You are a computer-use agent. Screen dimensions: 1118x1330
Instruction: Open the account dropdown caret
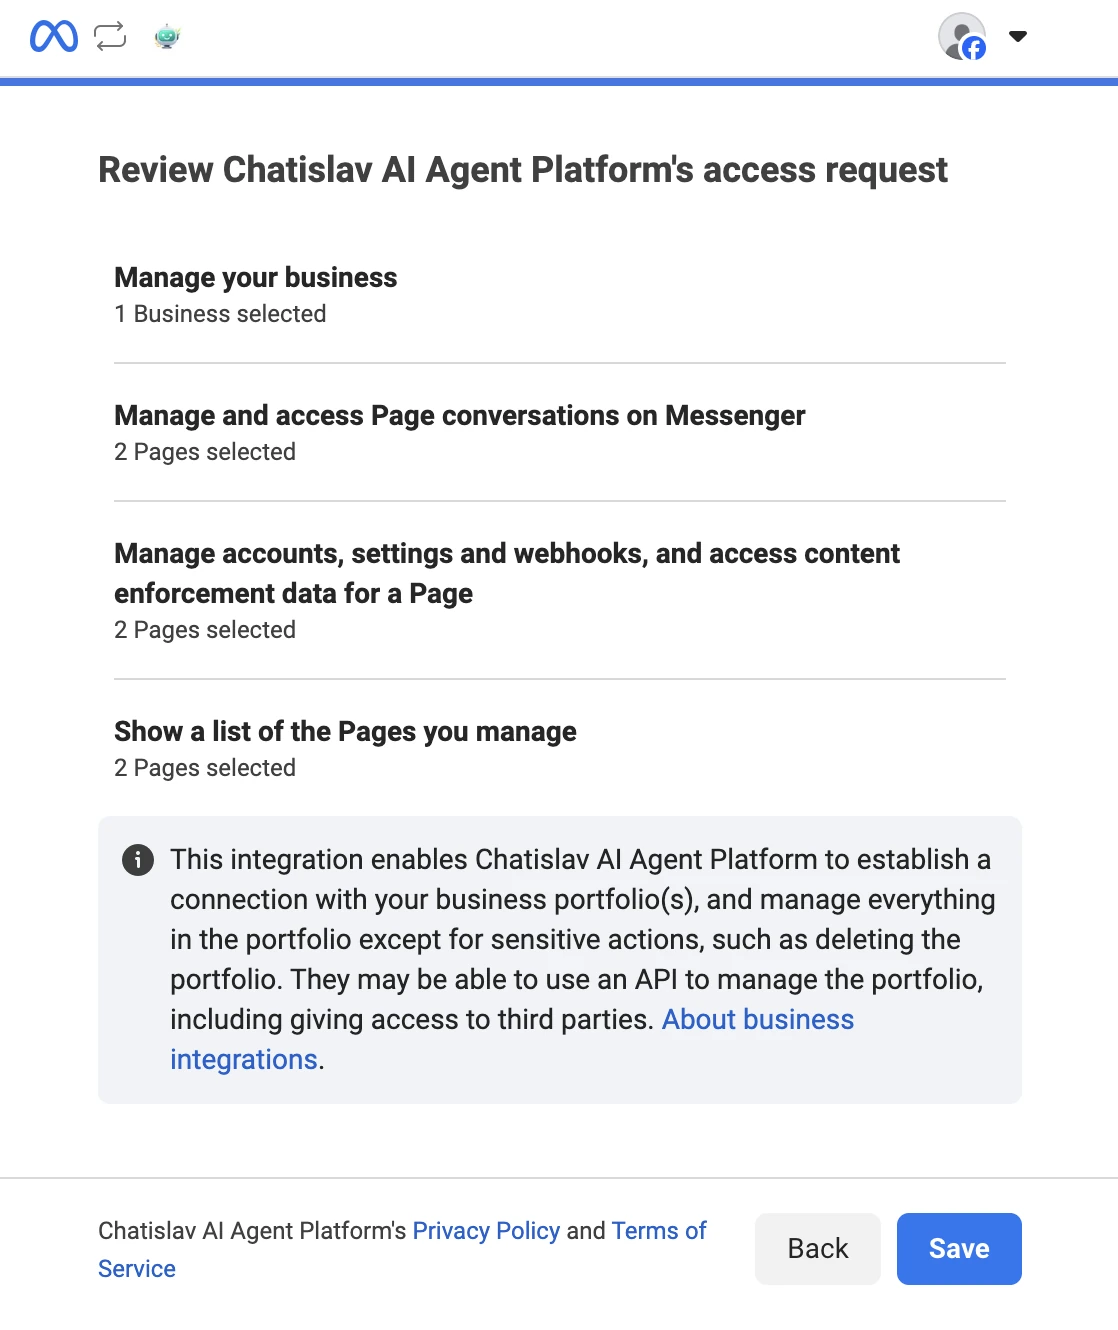pos(1018,37)
